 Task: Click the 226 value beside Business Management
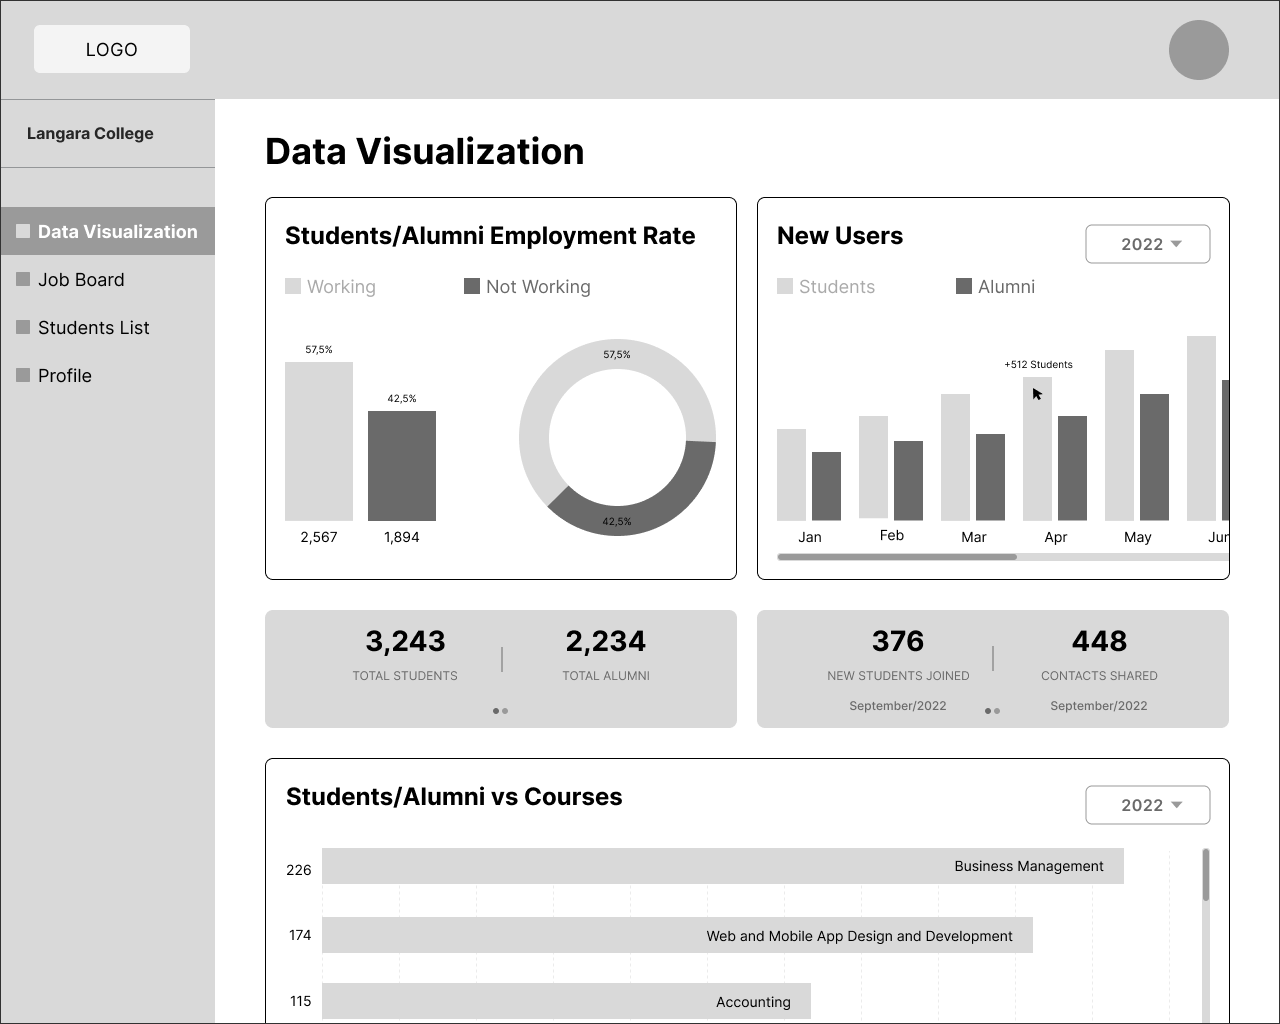299,870
